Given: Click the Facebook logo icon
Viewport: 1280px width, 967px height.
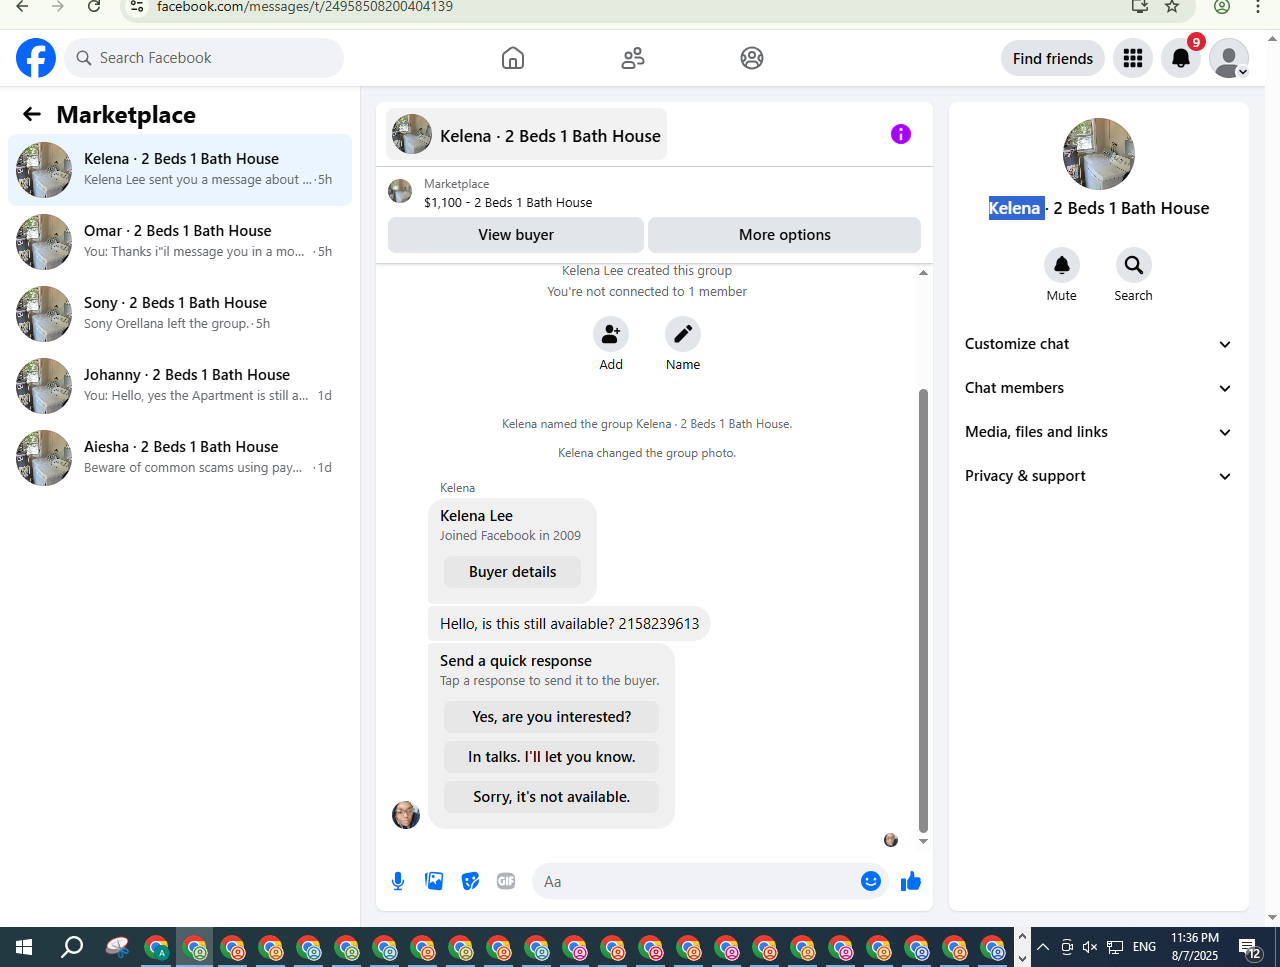Looking at the screenshot, I should [x=36, y=58].
